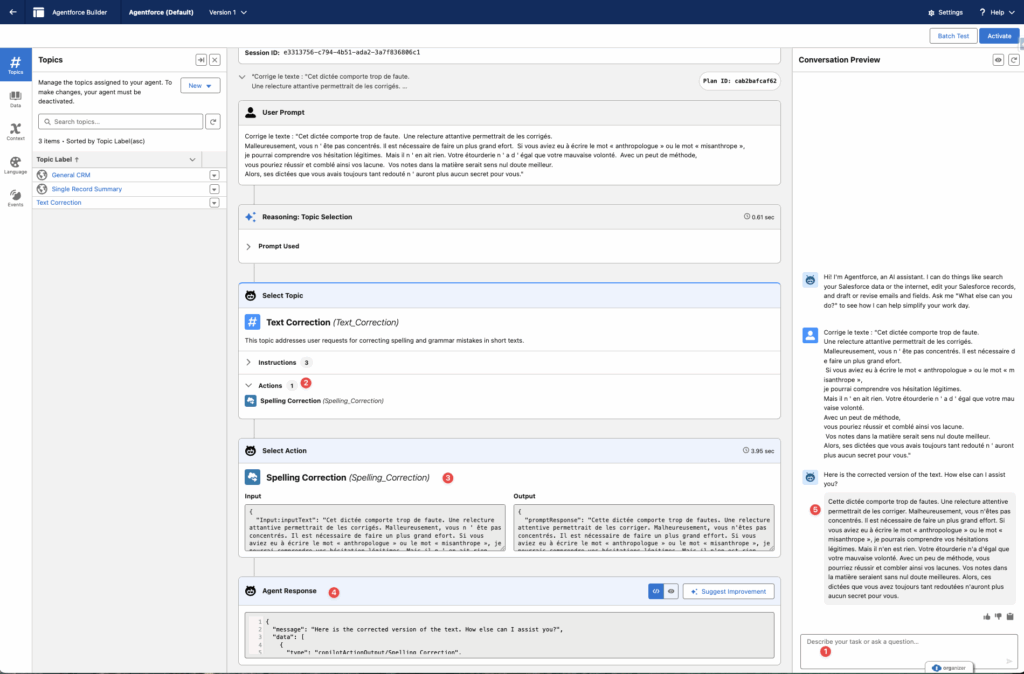Click the Reasoning: Topic Selection sparkle icon
Image resolution: width=1024 pixels, height=674 pixels.
tap(250, 217)
